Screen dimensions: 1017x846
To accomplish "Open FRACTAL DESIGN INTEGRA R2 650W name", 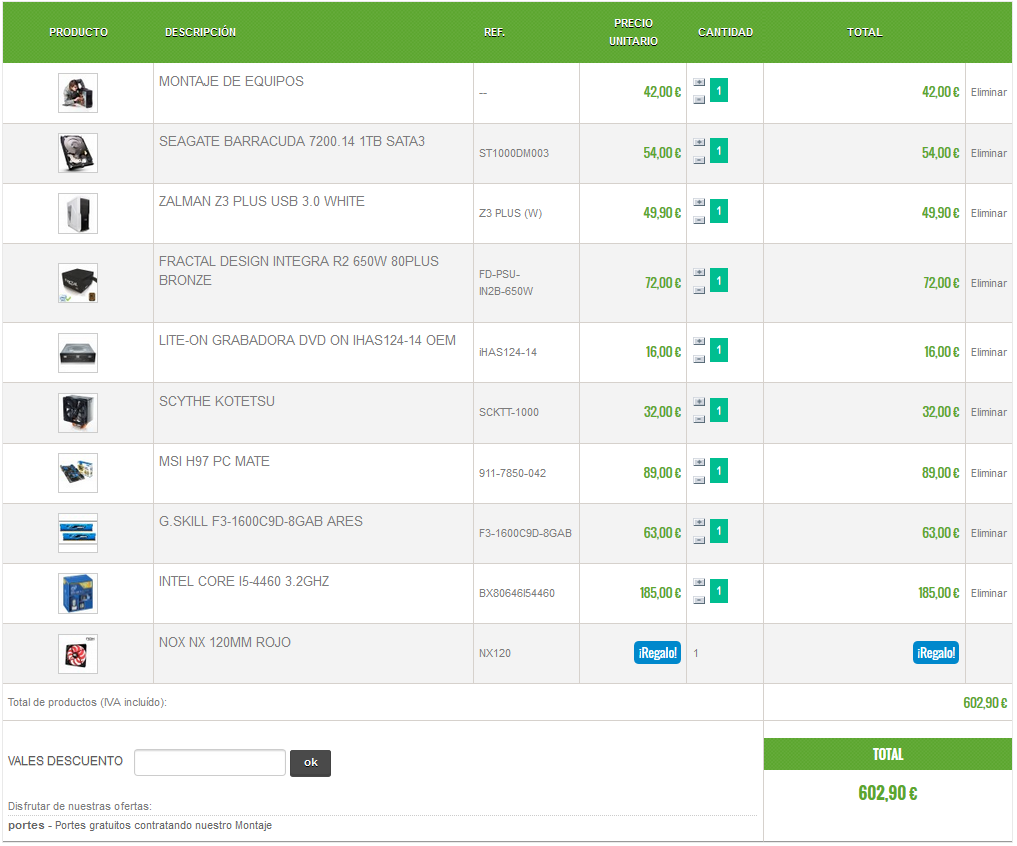I will click(x=298, y=271).
